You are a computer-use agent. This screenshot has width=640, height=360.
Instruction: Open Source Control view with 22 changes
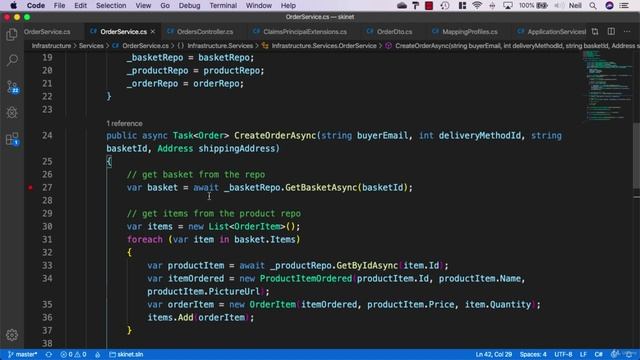[12, 87]
